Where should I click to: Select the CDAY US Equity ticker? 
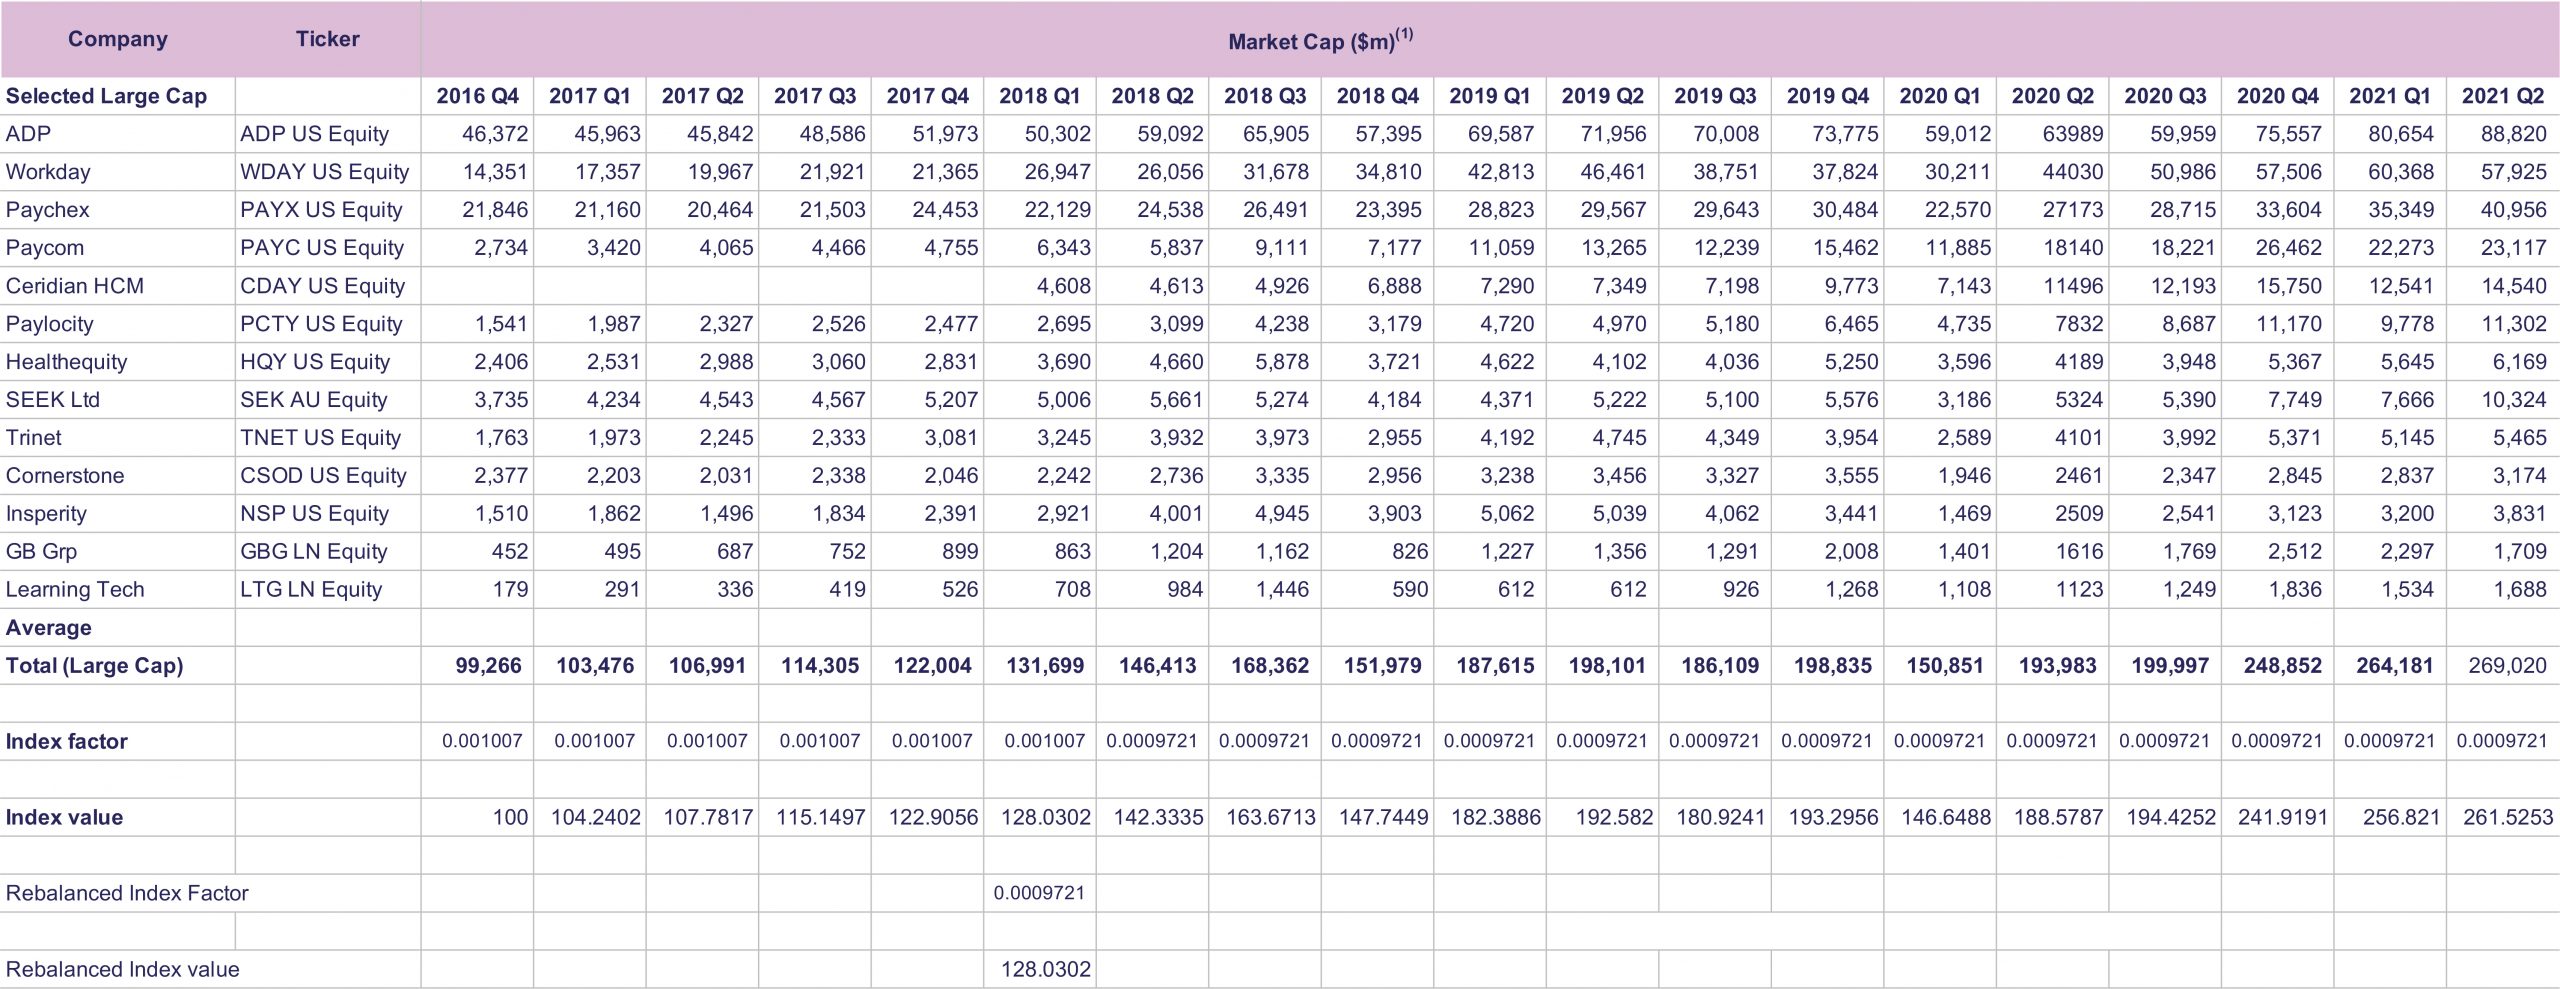322,286
